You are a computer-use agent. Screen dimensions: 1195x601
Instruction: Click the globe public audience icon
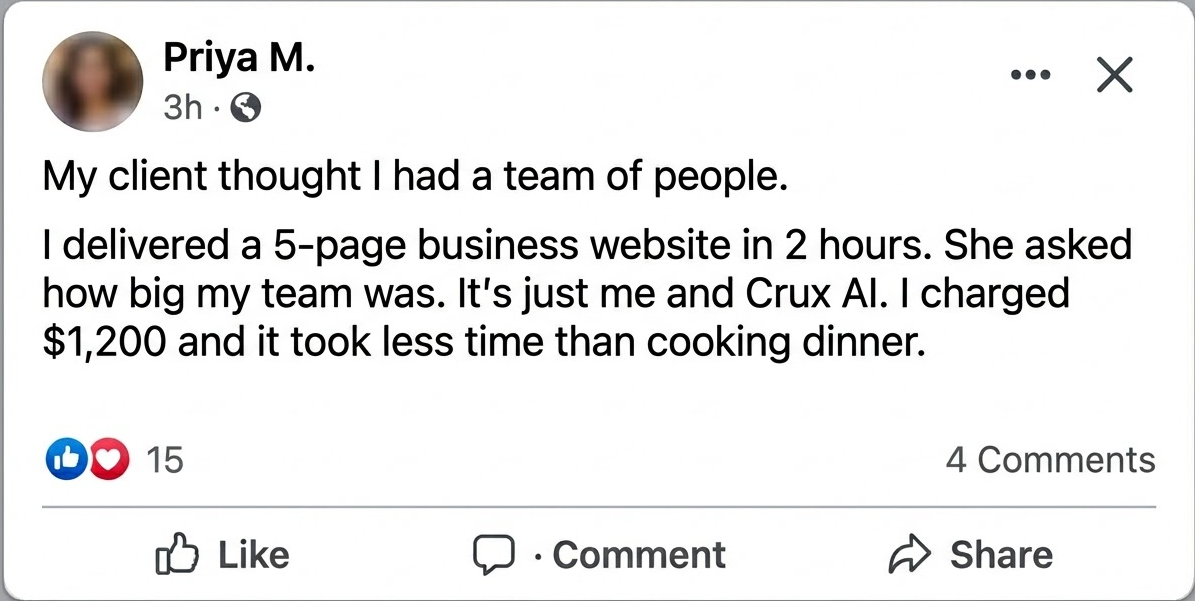click(245, 108)
